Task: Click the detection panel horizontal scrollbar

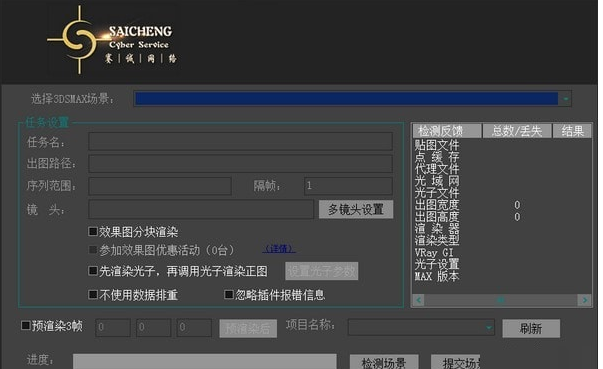Action: [x=501, y=300]
